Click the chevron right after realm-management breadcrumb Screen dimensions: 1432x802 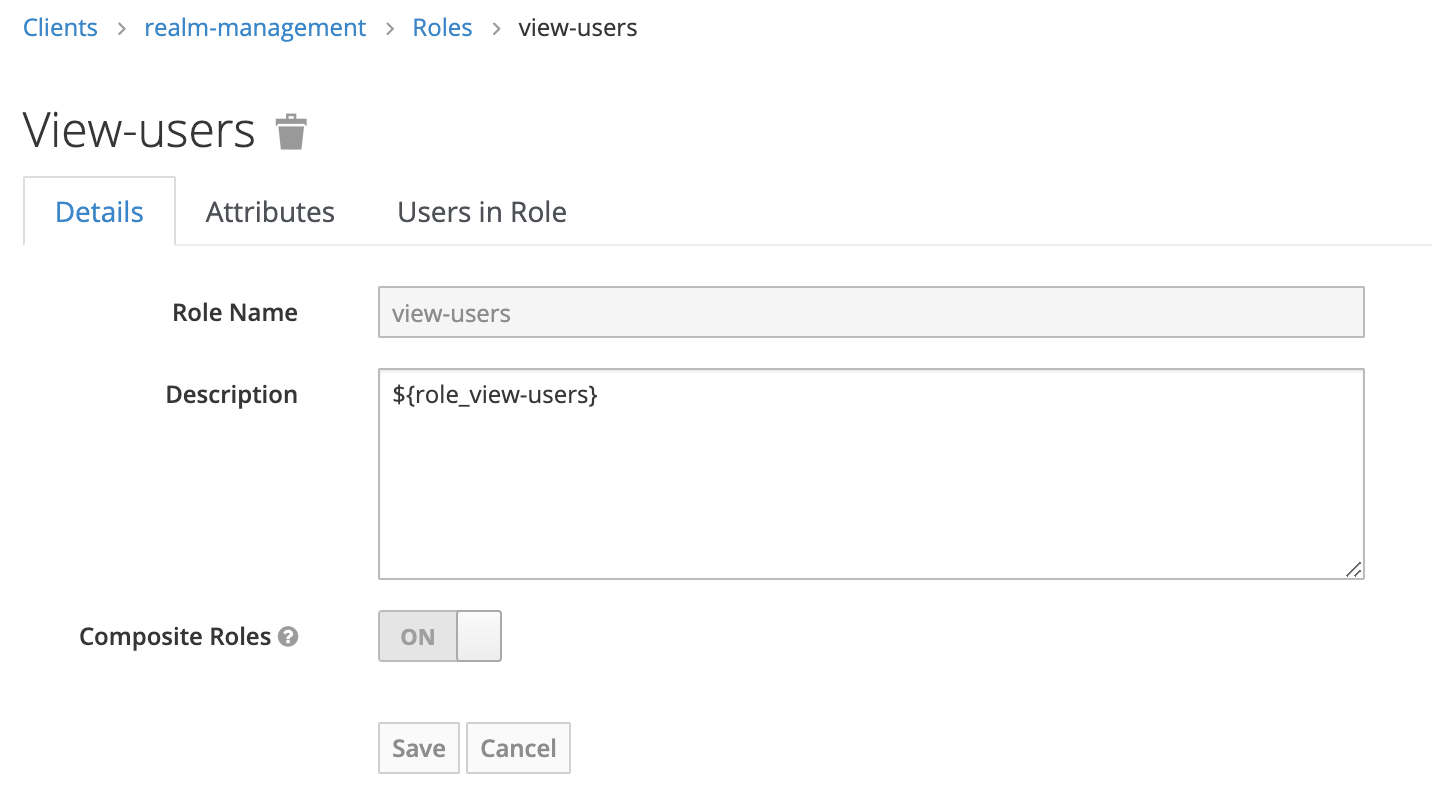click(x=389, y=28)
